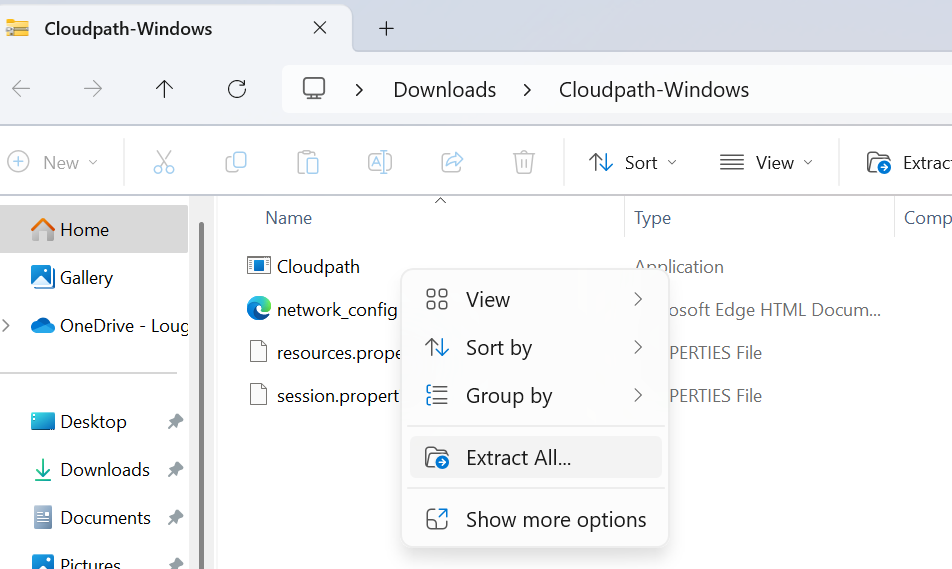
Task: Go up one folder level
Action: coord(165,89)
